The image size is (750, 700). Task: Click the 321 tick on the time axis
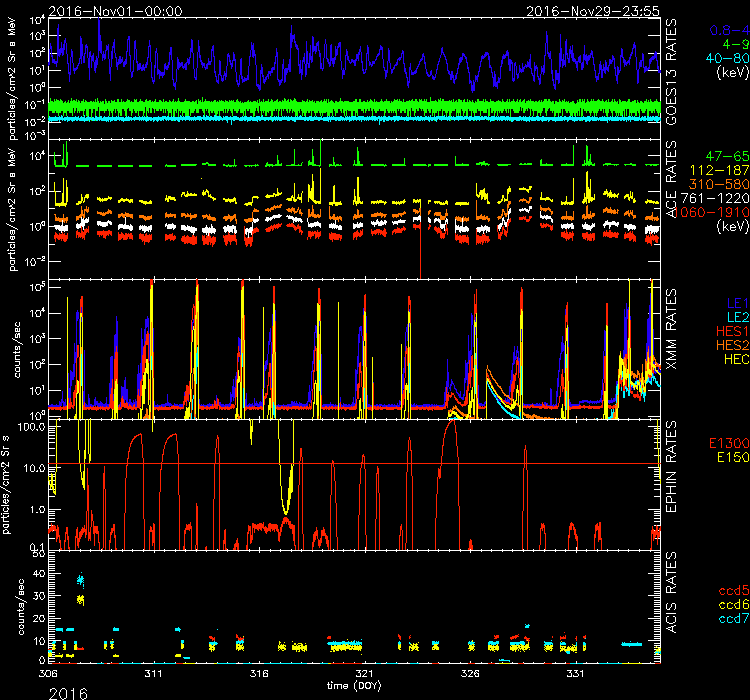(365, 674)
